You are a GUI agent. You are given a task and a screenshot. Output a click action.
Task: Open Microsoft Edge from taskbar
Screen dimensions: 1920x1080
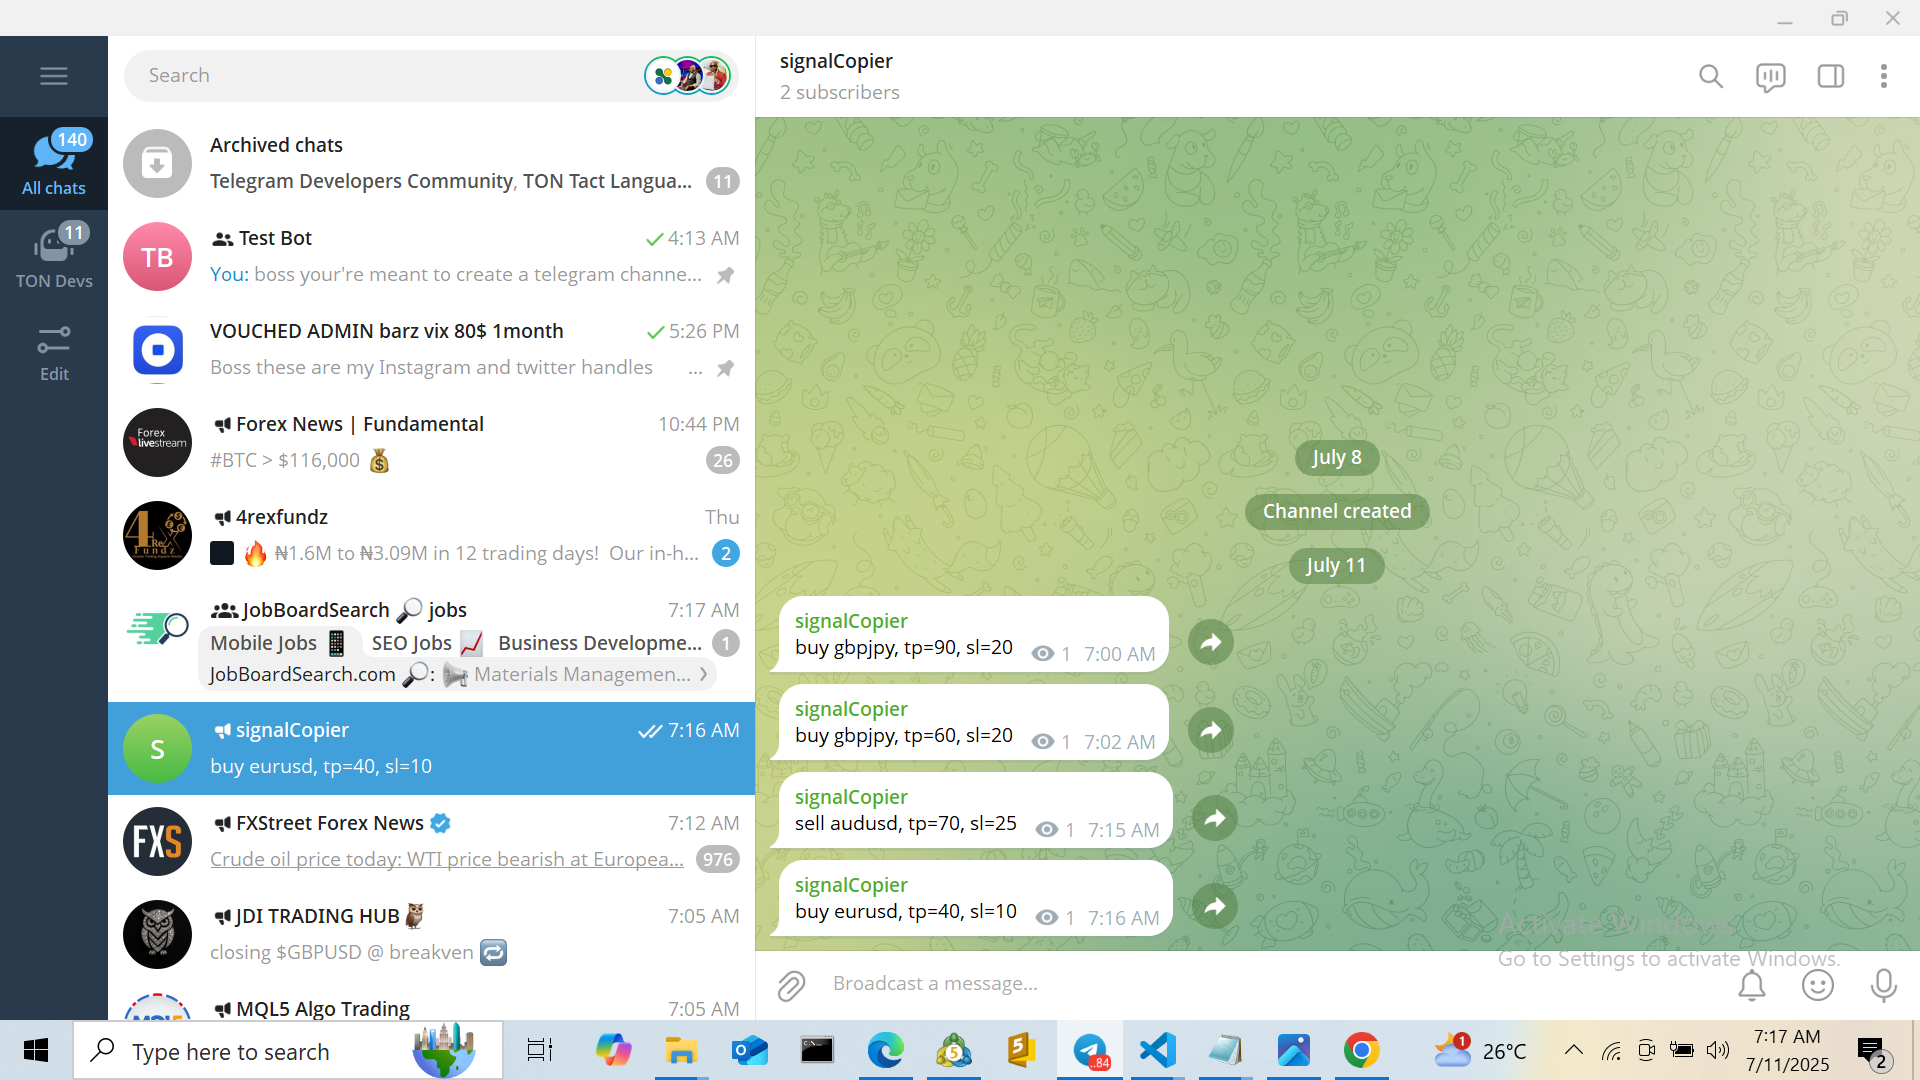coord(885,1051)
